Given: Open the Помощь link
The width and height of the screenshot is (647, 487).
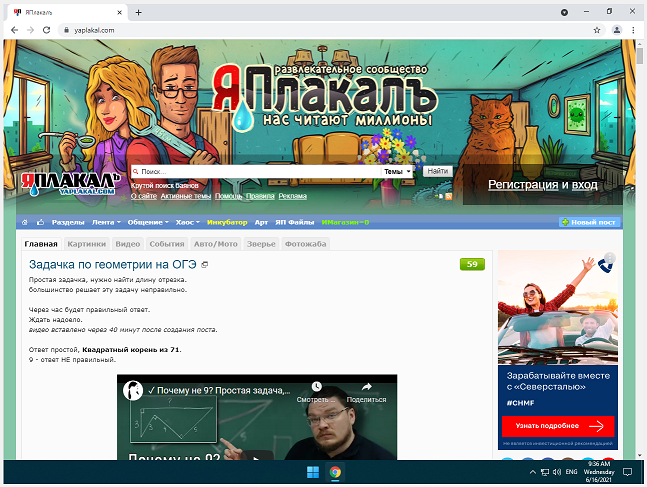Looking at the screenshot, I should point(228,196).
